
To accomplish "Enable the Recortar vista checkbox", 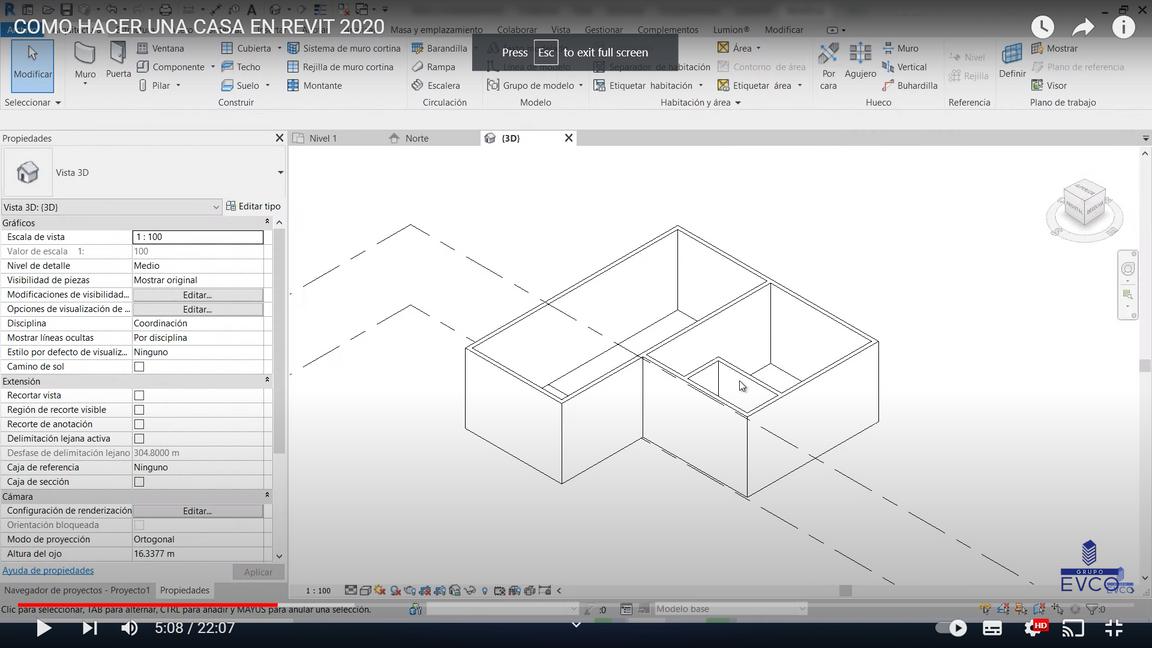I will [139, 395].
